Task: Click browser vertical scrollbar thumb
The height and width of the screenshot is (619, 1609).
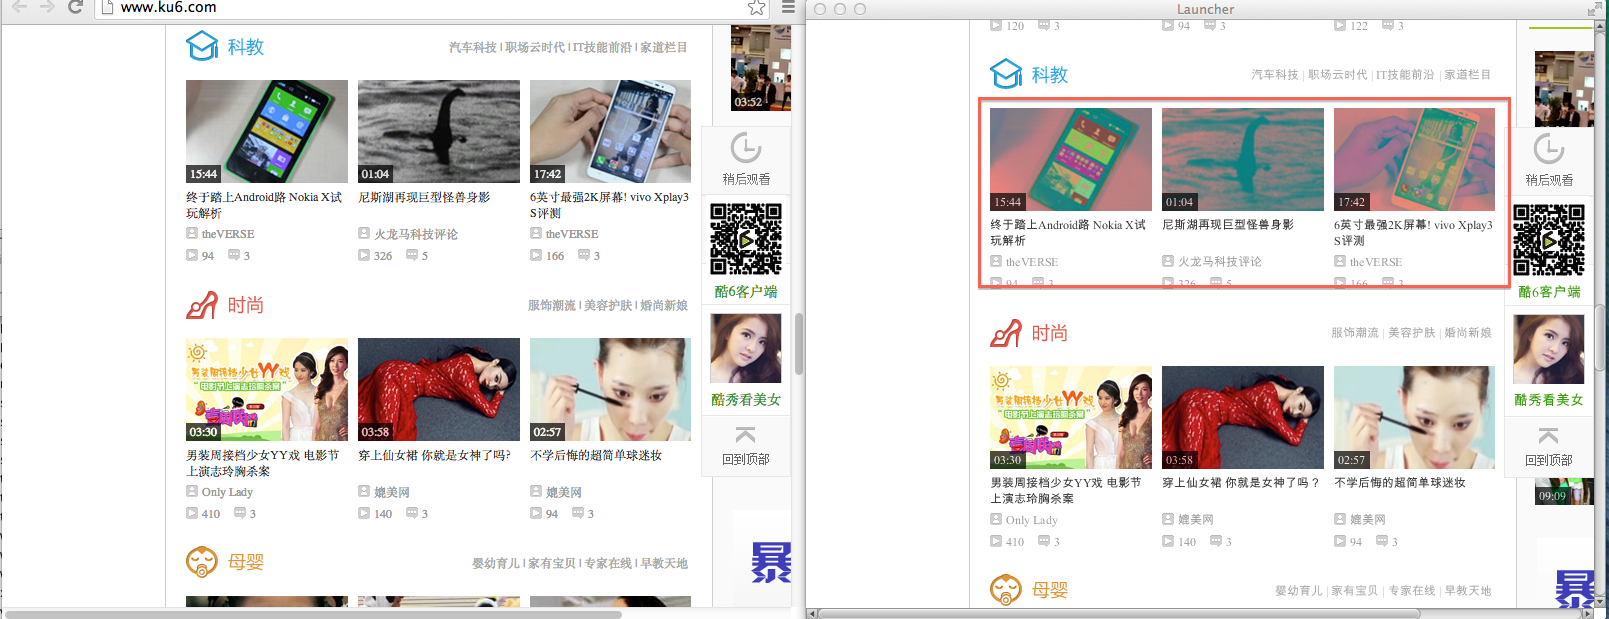Action: (798, 343)
